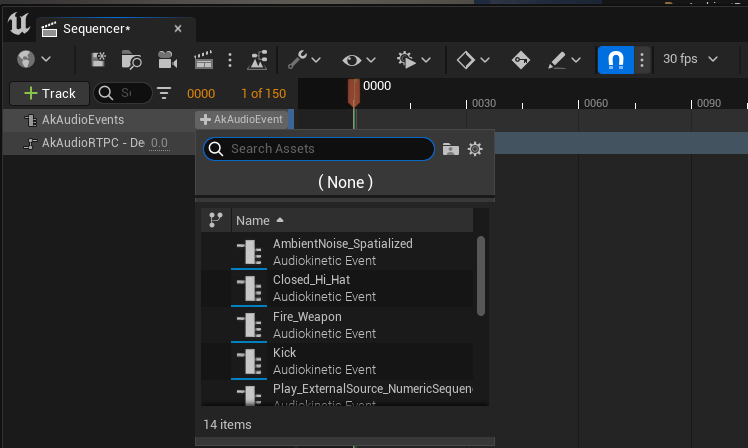Select Play_ExternalSource_NumericSequence event
Viewport: 748px width, 448px height.
pyautogui.click(x=337, y=393)
